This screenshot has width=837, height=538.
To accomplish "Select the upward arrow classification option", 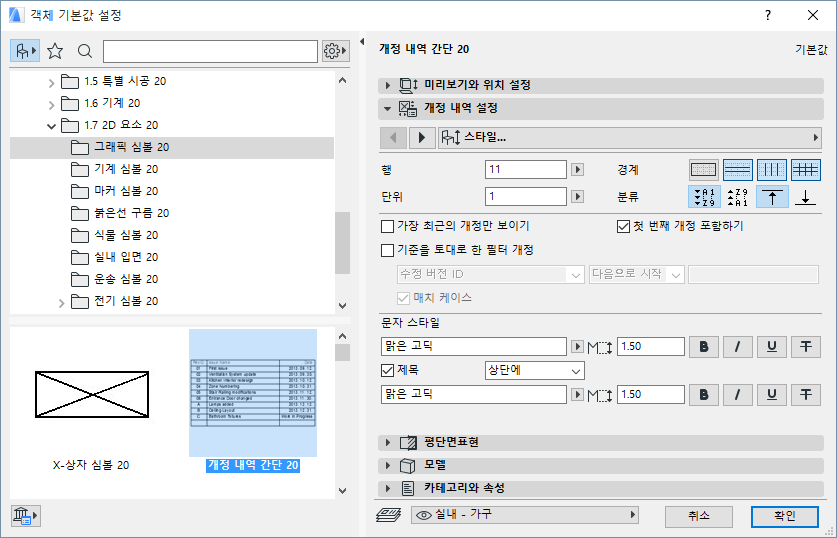I will (772, 197).
